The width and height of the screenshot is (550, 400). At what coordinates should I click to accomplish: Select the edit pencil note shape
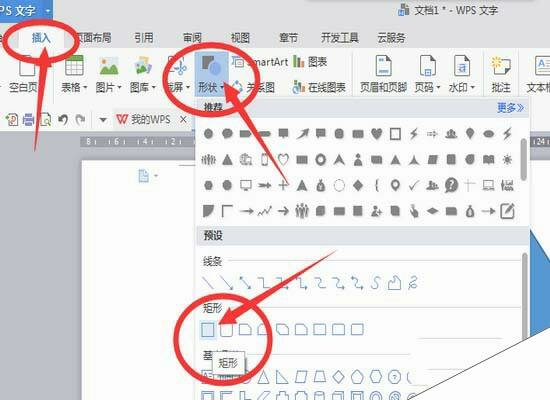[508, 211]
